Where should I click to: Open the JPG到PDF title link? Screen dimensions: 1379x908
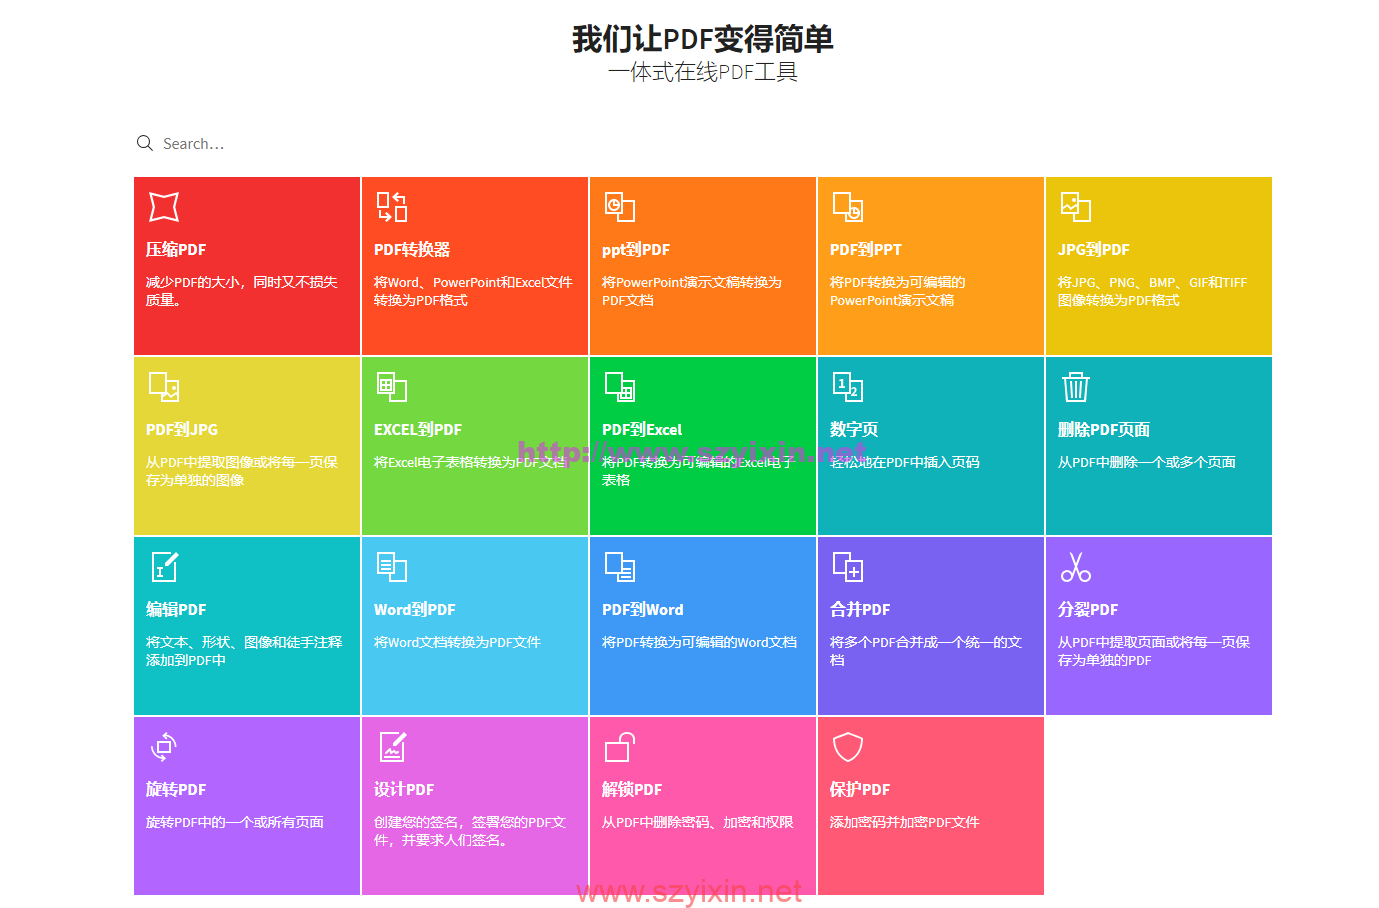(x=1094, y=250)
